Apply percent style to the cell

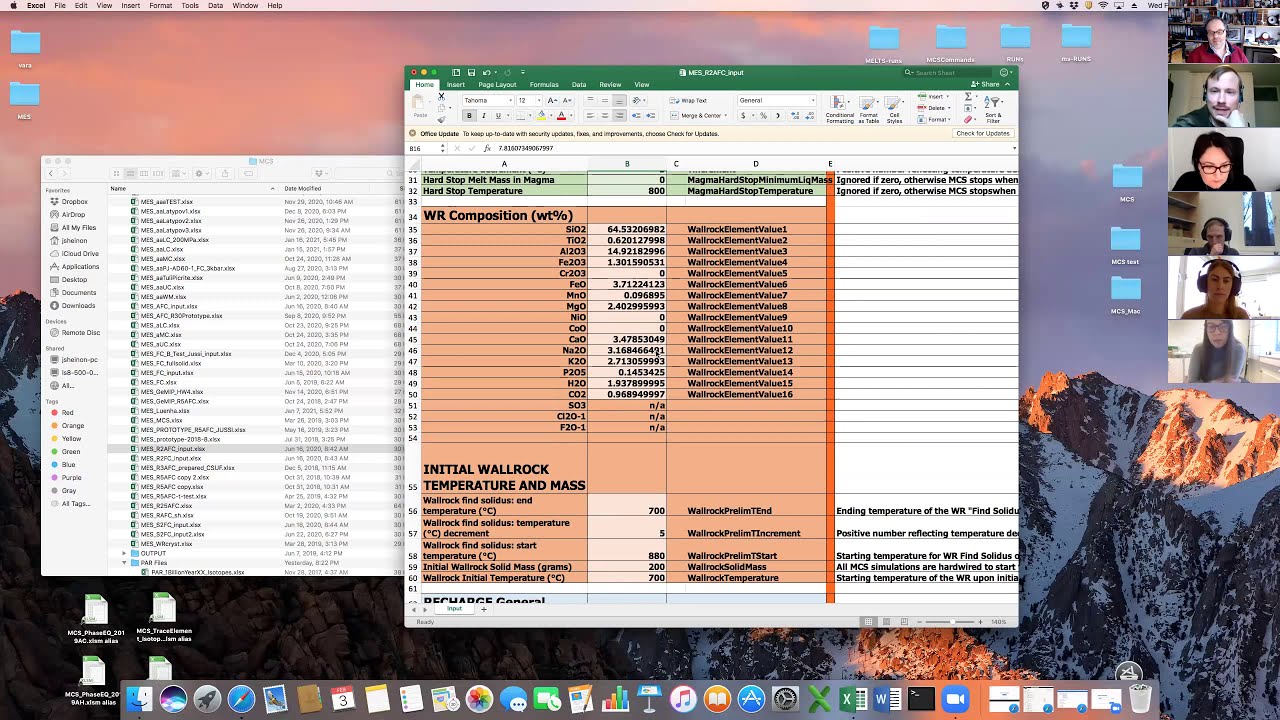point(763,116)
